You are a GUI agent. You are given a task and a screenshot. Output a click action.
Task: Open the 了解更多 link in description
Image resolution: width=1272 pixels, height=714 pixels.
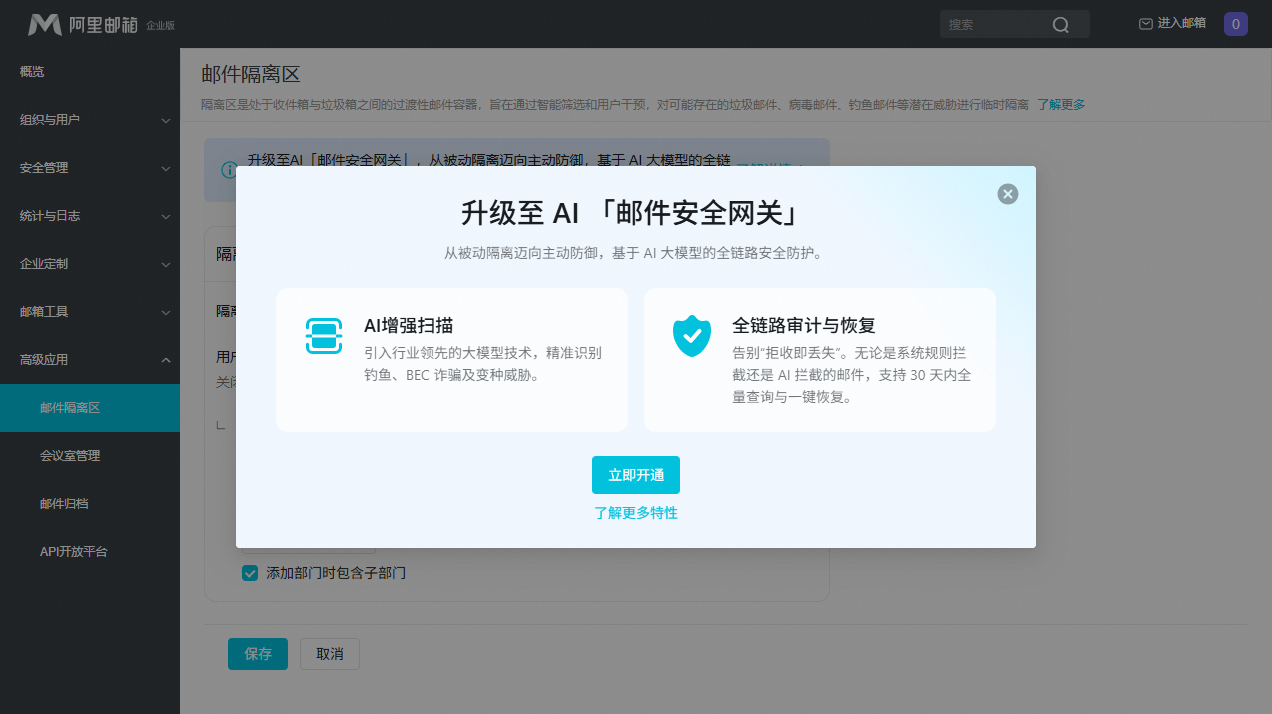[x=1061, y=104]
